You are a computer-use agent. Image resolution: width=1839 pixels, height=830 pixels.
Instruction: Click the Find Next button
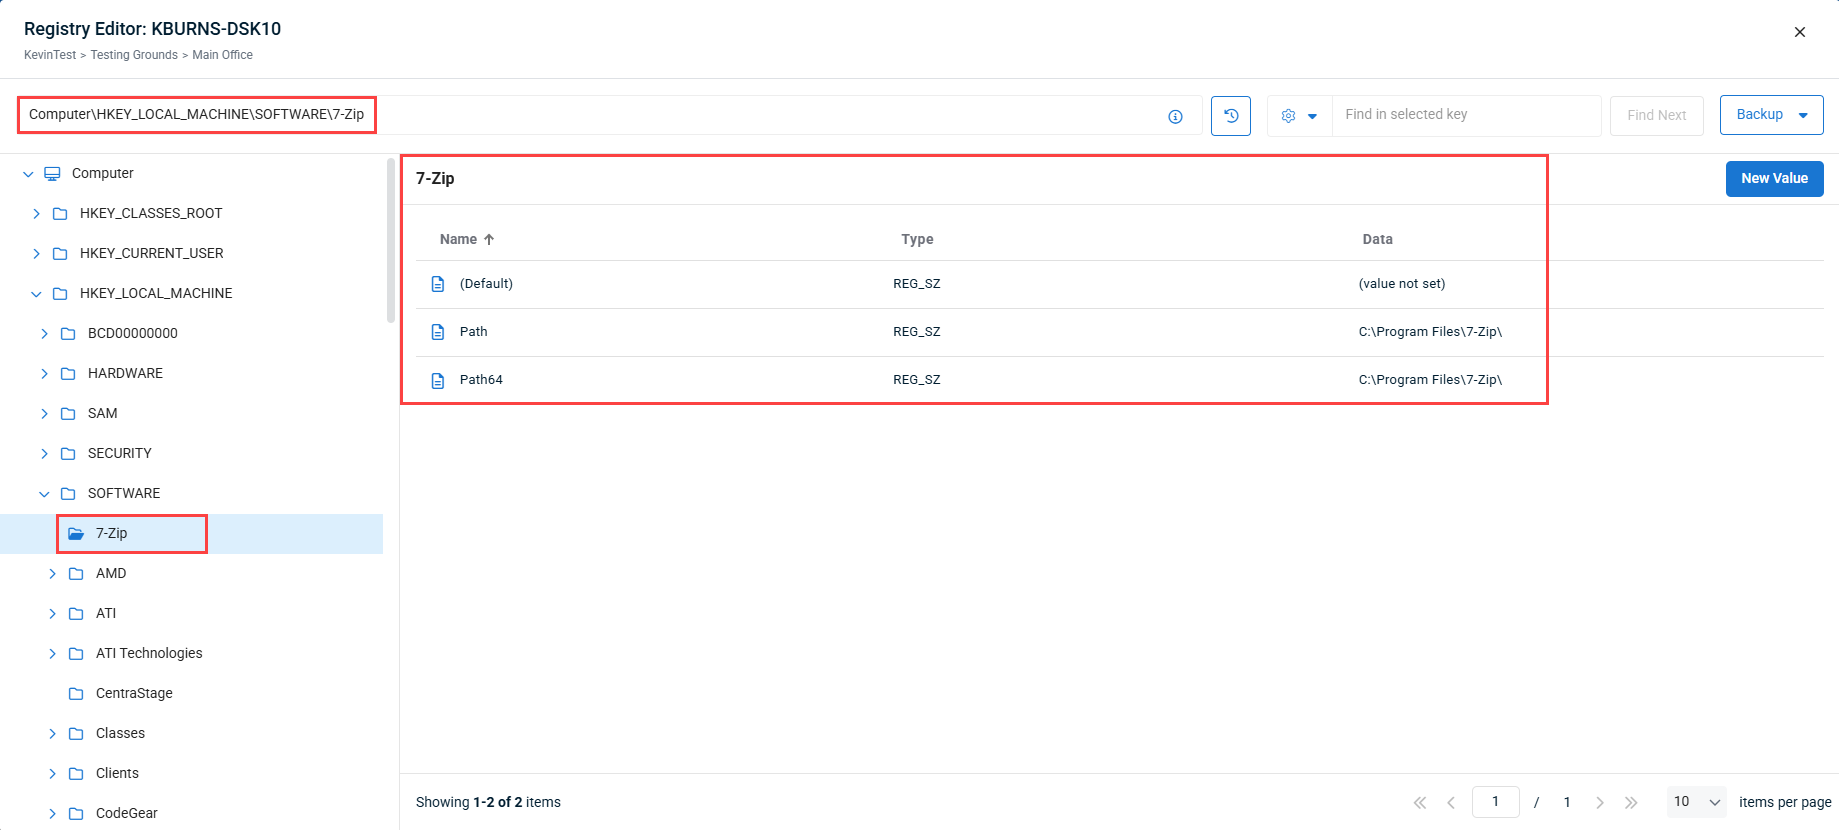(x=1656, y=116)
